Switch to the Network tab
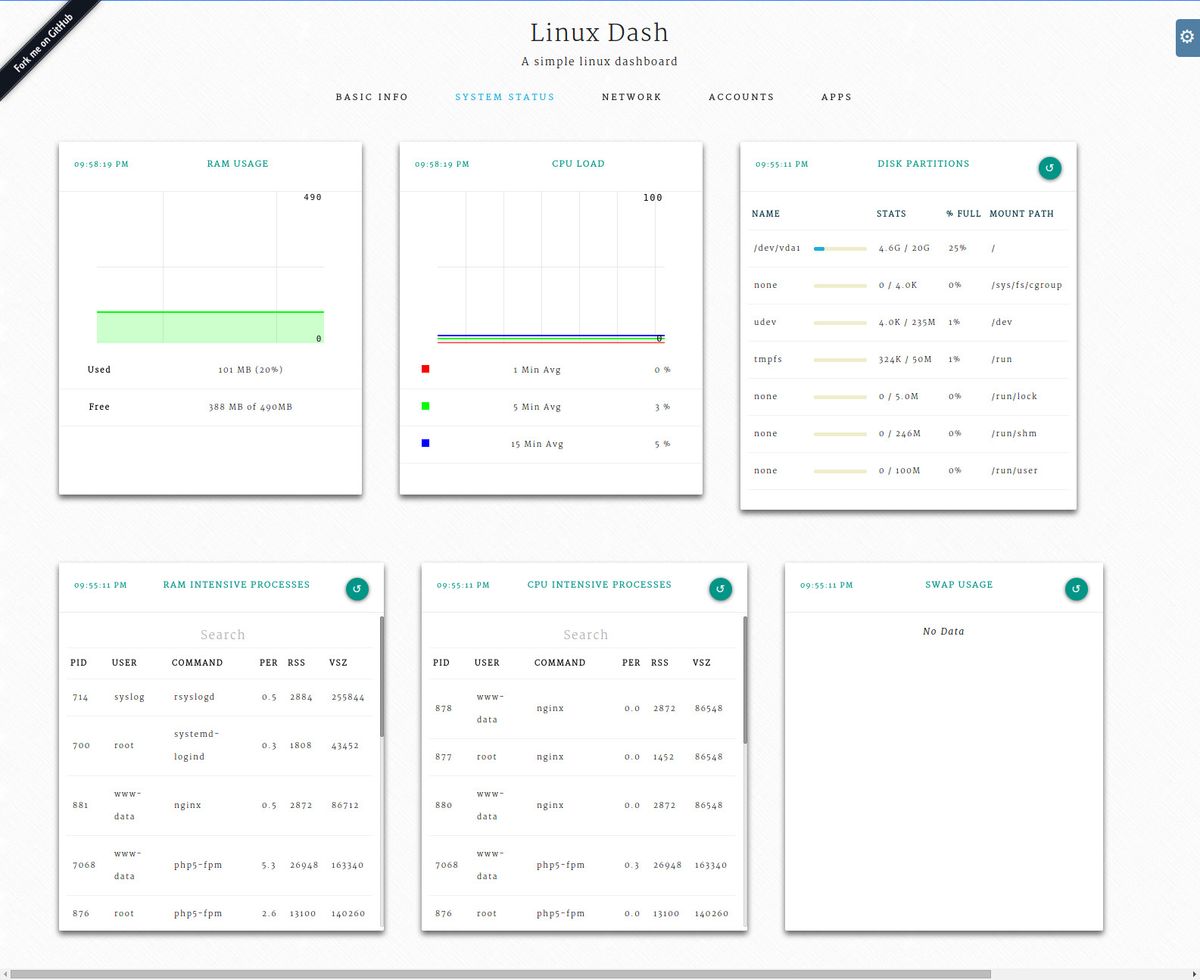 pyautogui.click(x=632, y=97)
